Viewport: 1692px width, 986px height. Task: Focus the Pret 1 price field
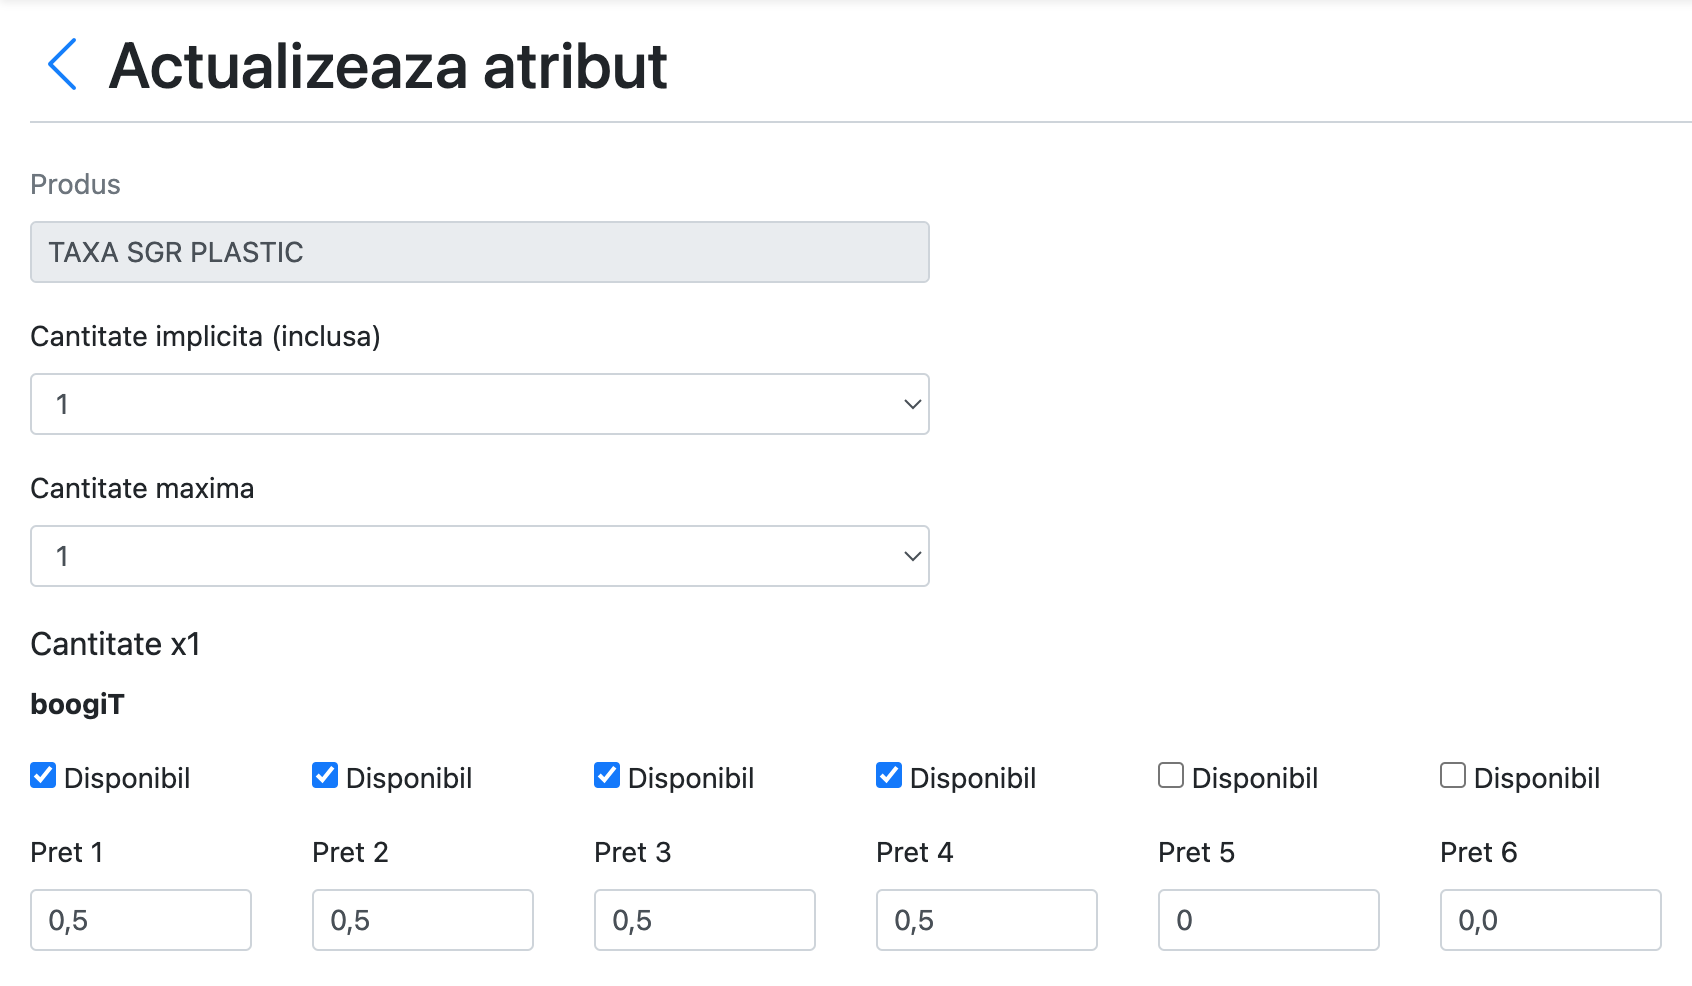141,920
